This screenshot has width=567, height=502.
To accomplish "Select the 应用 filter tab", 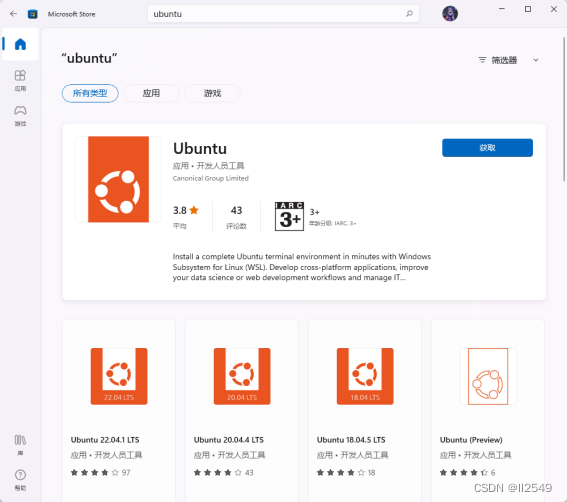I will 151,93.
